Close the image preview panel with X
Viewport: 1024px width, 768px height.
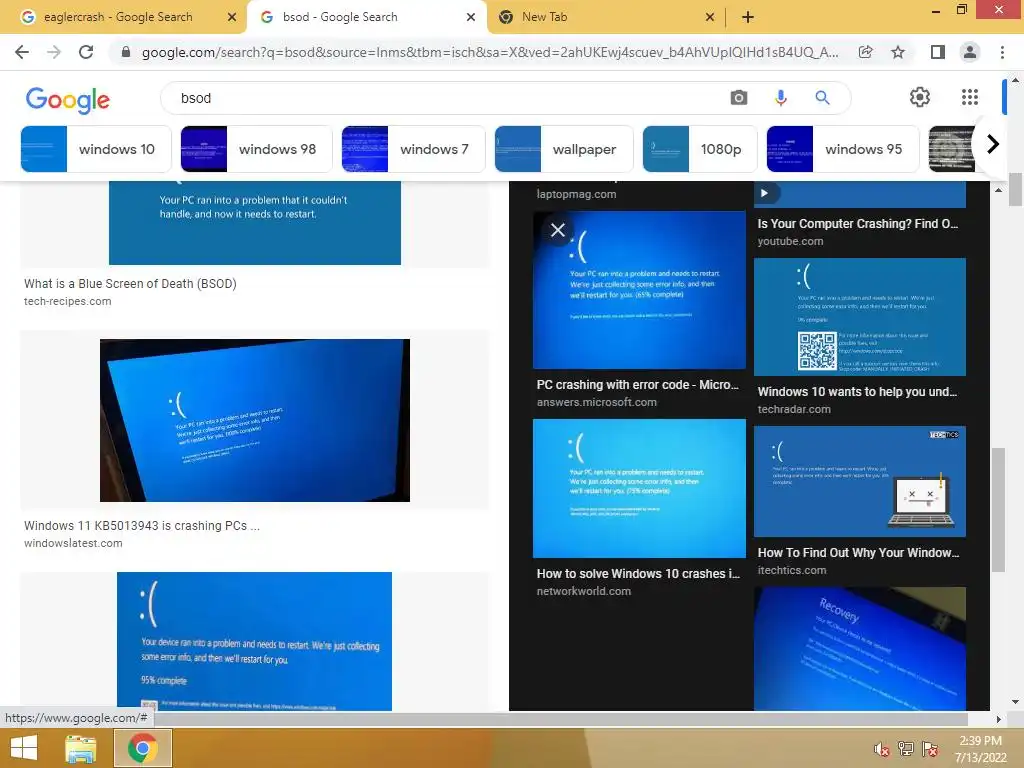tap(558, 230)
